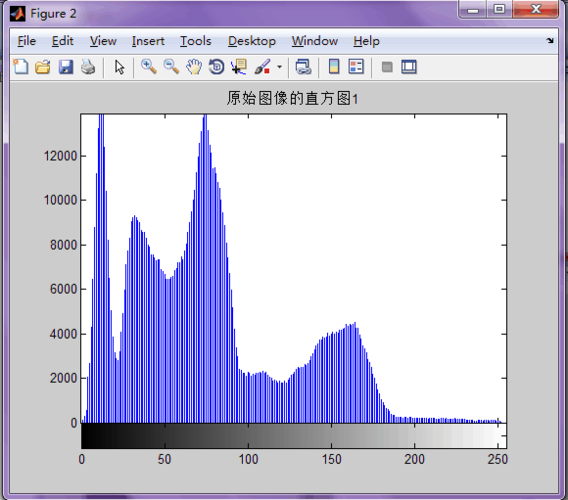
Task: Toggle the Brush data tool
Action: [263, 67]
